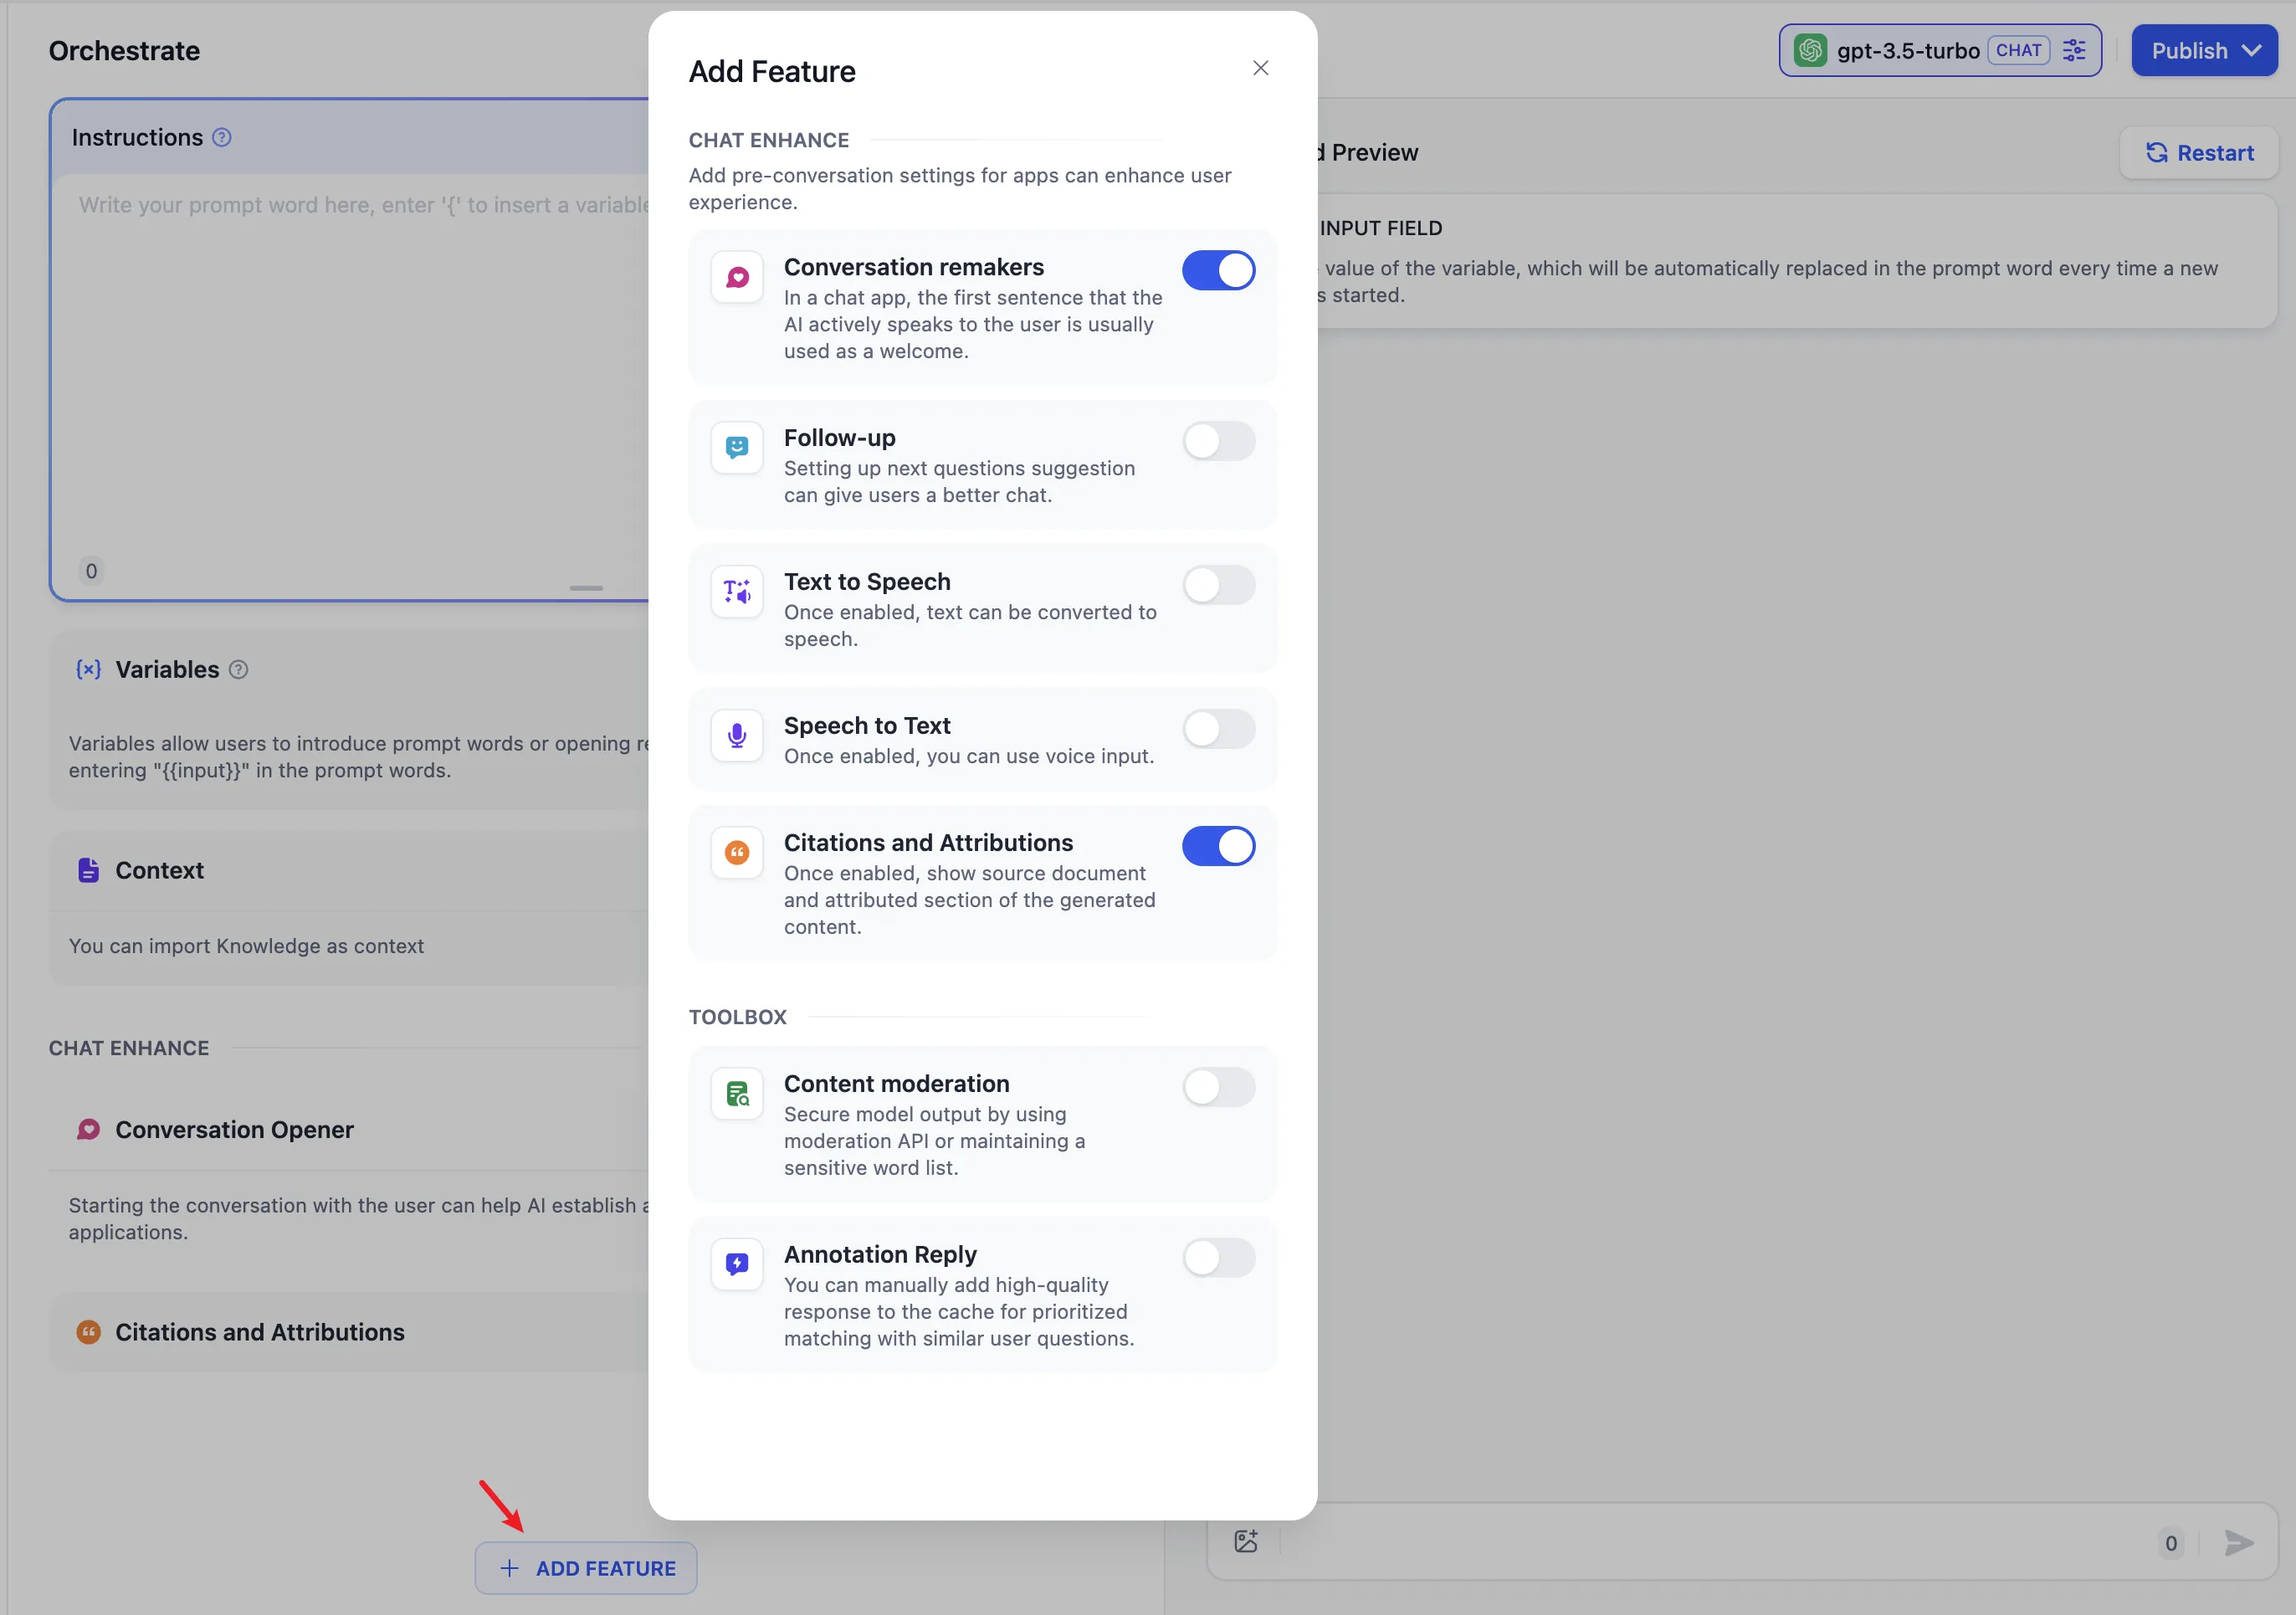Click the Follow-up smiley icon
The height and width of the screenshot is (1615, 2296).
point(737,447)
